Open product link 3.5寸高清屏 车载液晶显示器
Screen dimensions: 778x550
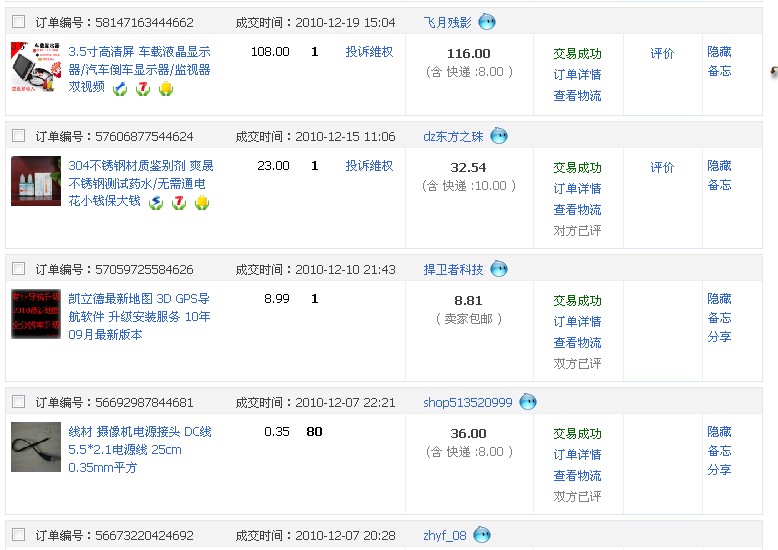point(139,69)
